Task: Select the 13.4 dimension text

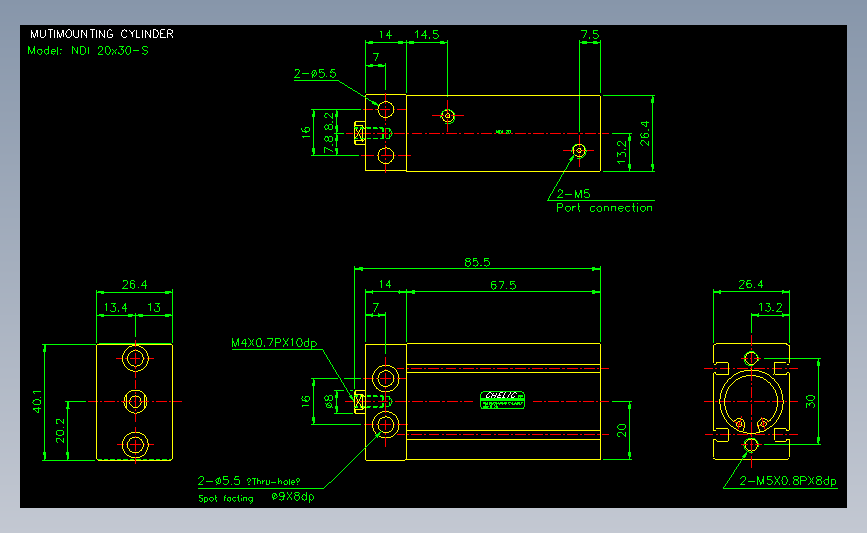Action: (116, 307)
